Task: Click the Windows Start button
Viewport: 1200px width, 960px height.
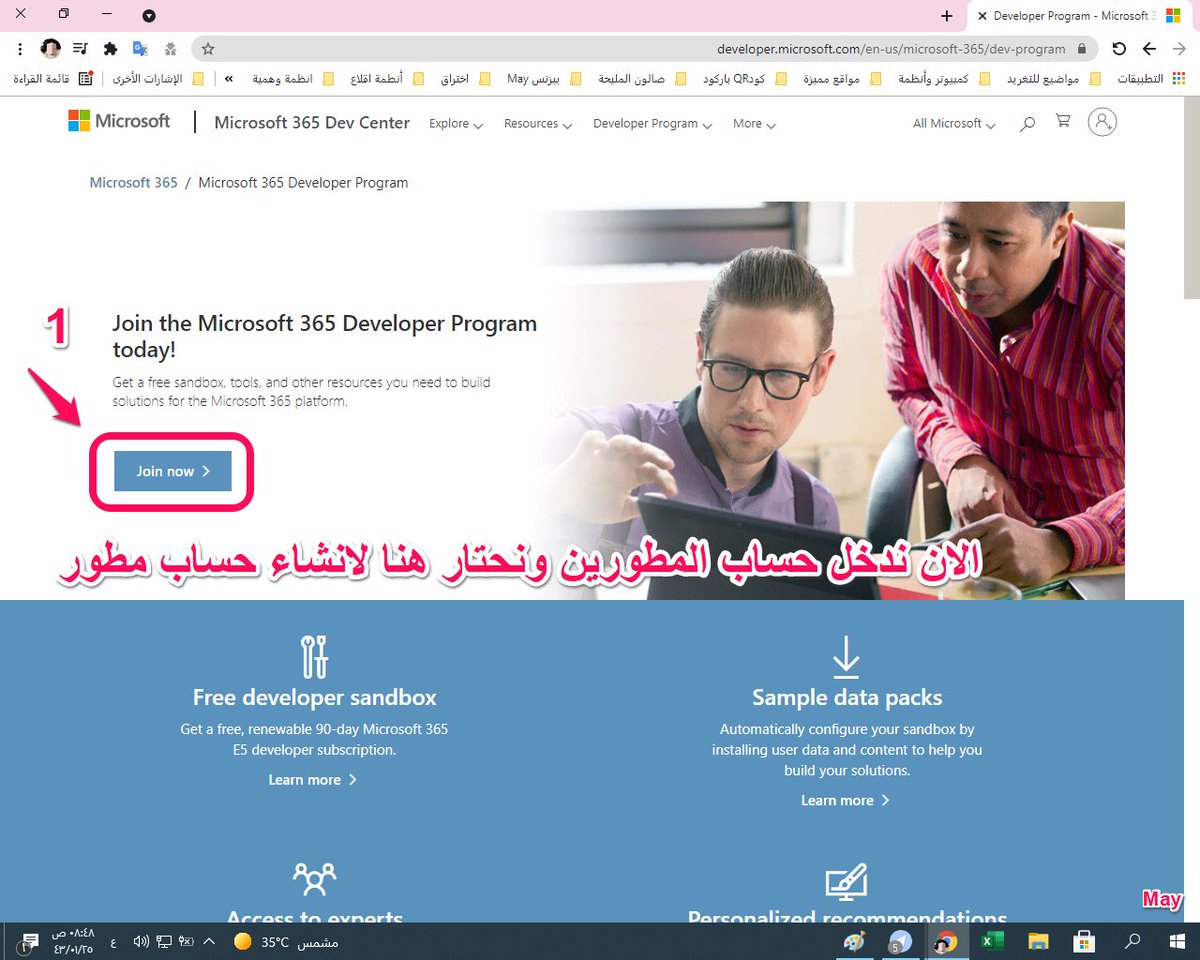Action: coord(1177,941)
